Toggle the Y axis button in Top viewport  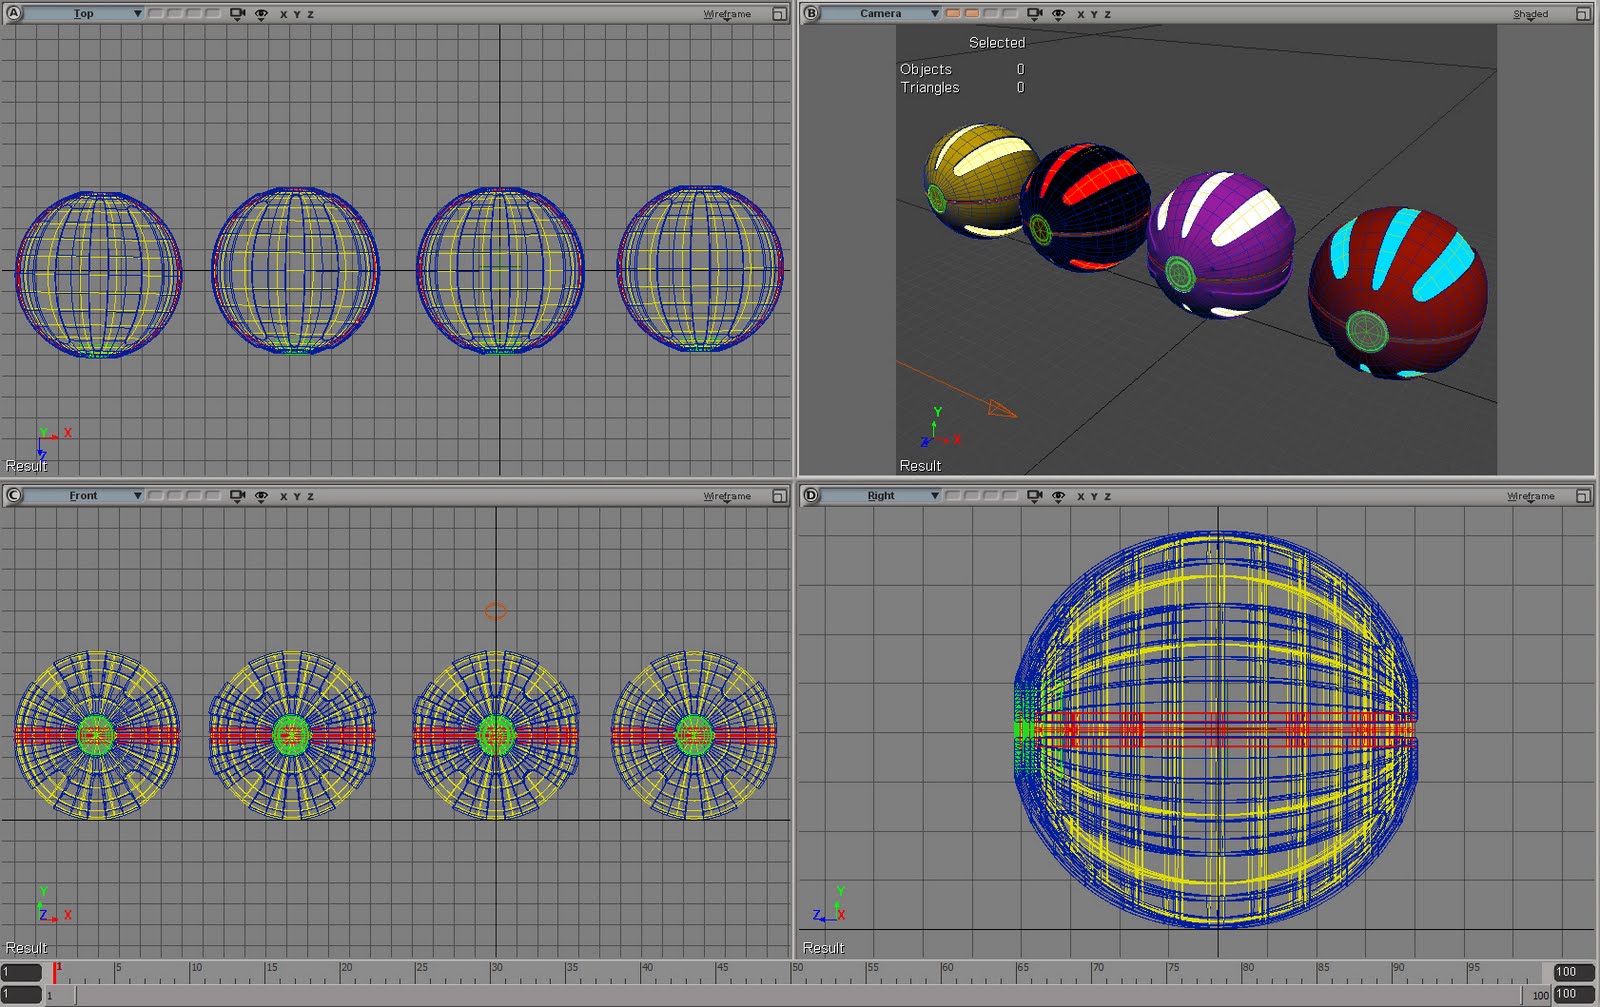pos(297,15)
